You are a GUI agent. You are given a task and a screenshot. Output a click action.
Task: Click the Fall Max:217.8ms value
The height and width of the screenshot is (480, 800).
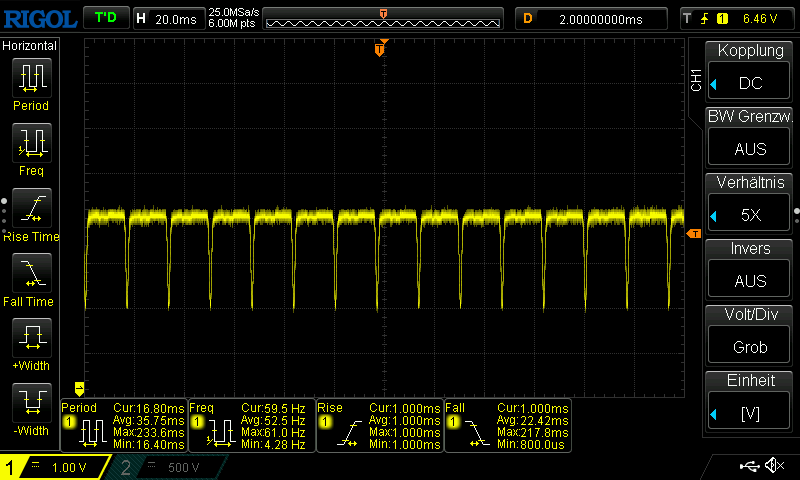533,433
